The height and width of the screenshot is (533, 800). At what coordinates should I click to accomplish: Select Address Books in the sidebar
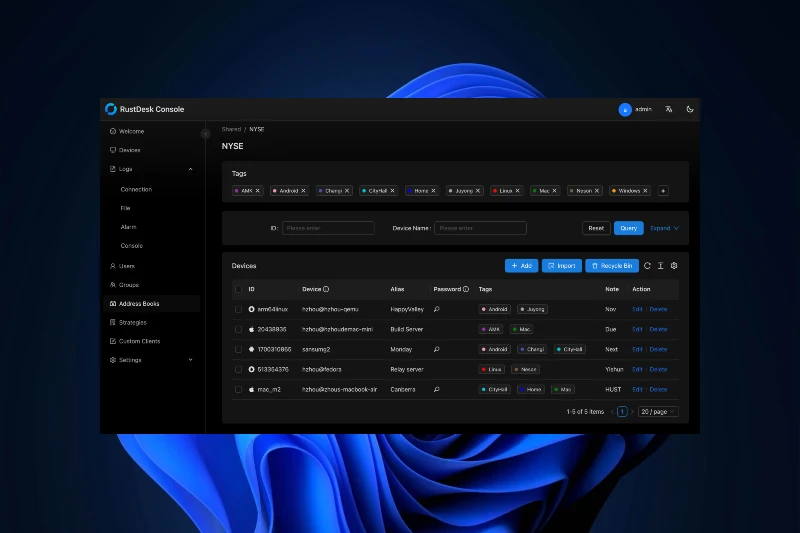click(151, 303)
